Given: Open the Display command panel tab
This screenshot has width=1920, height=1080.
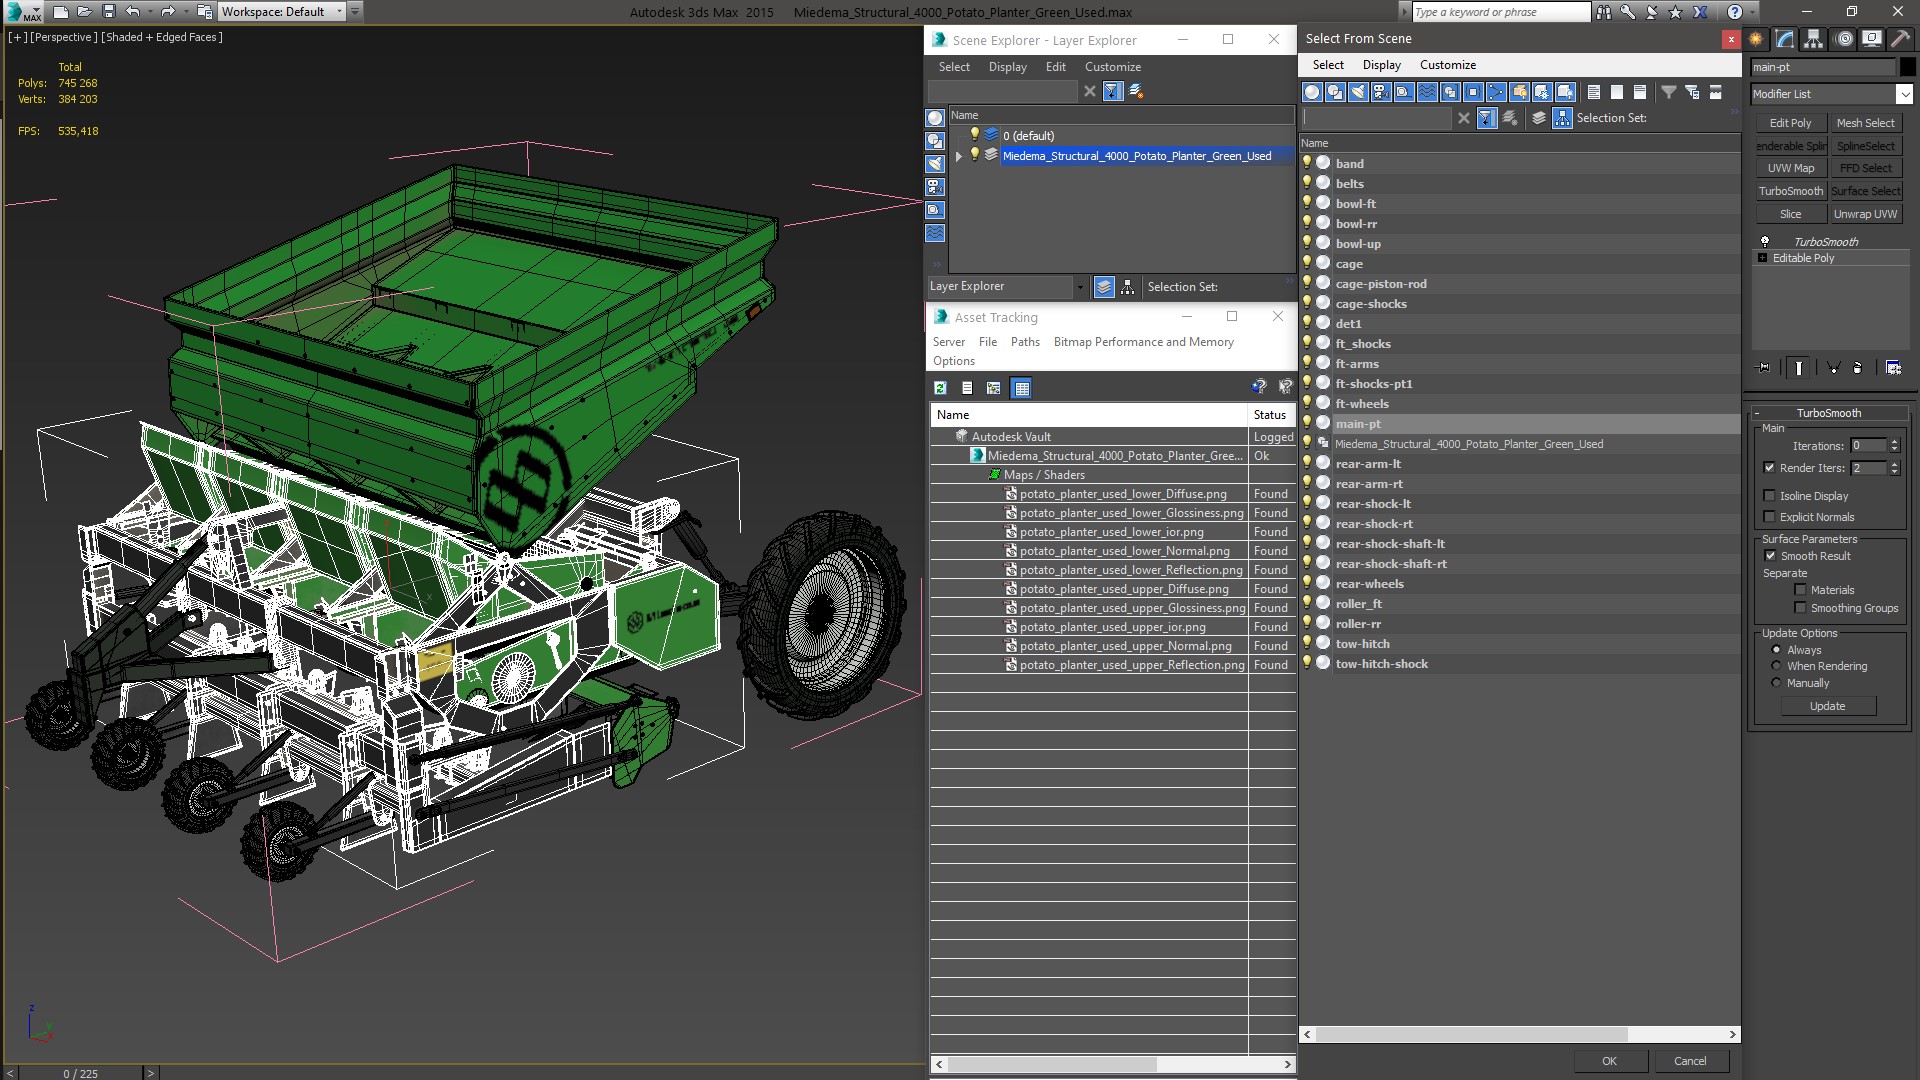Looking at the screenshot, I should coord(1872,39).
